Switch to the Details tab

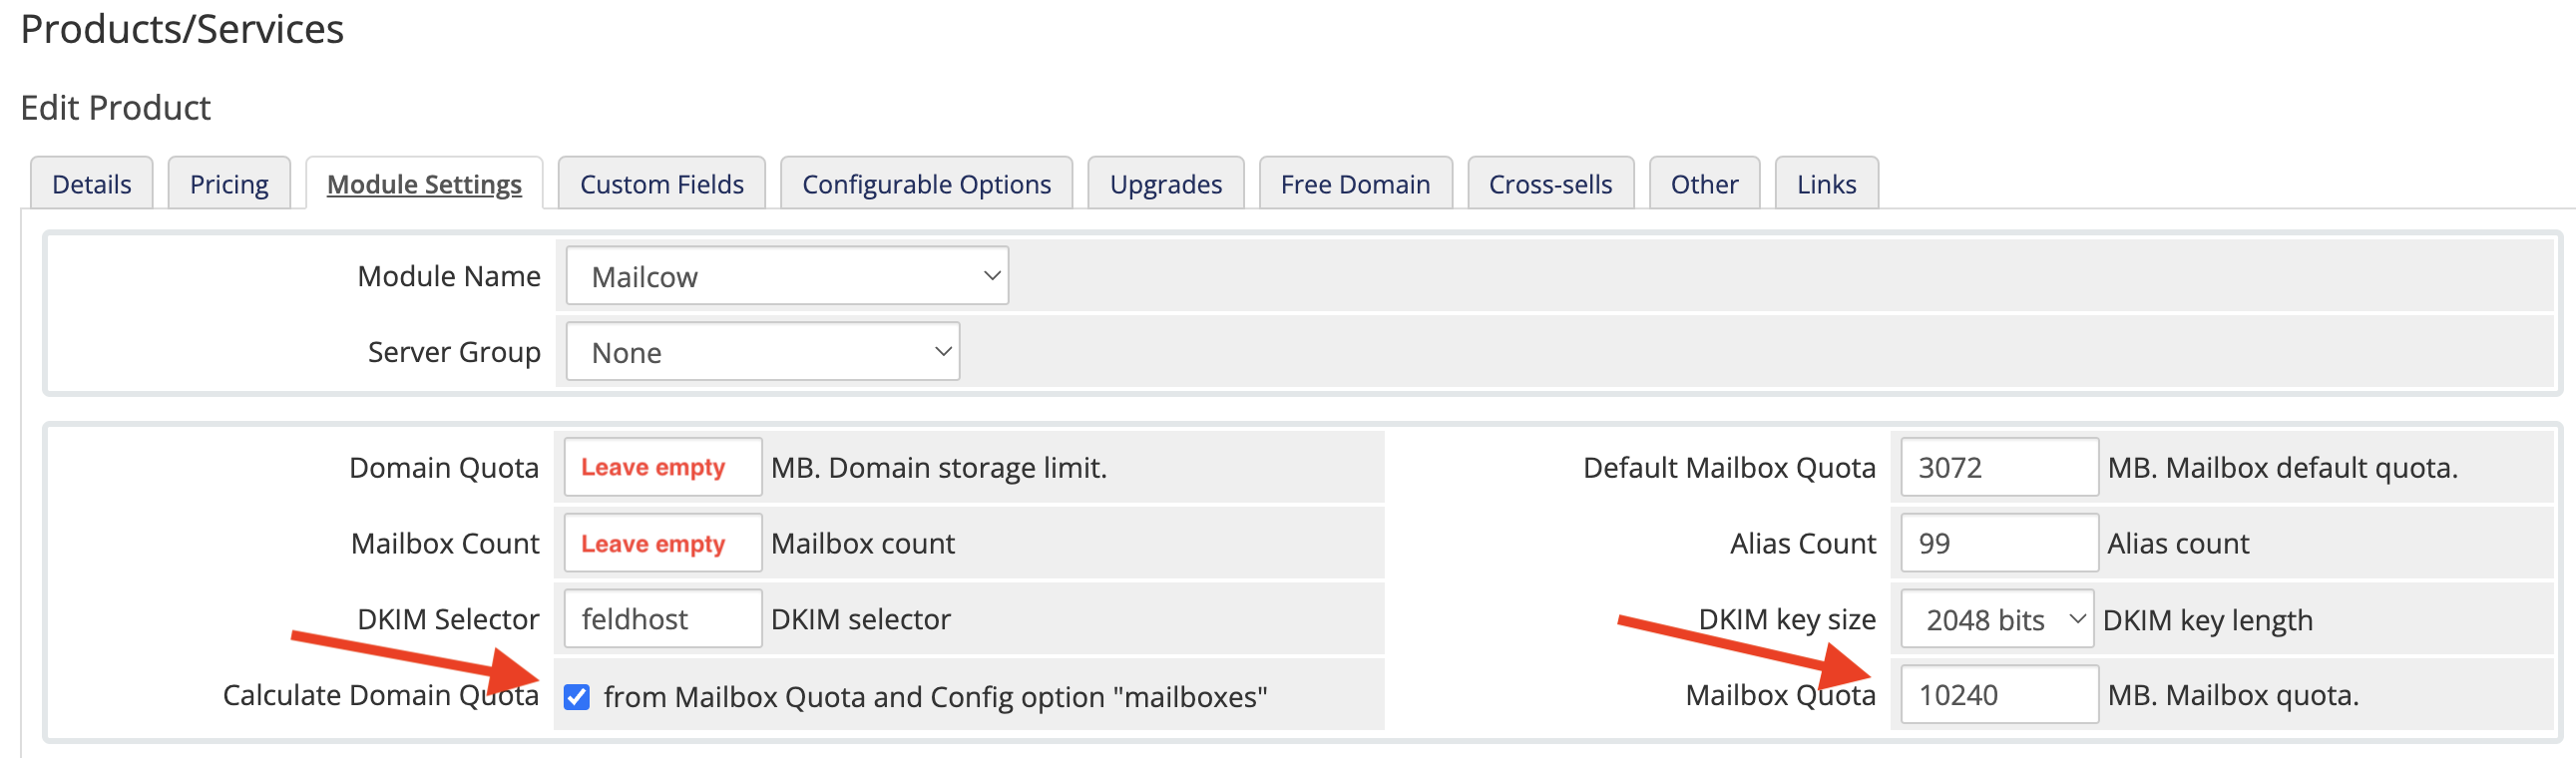point(92,184)
